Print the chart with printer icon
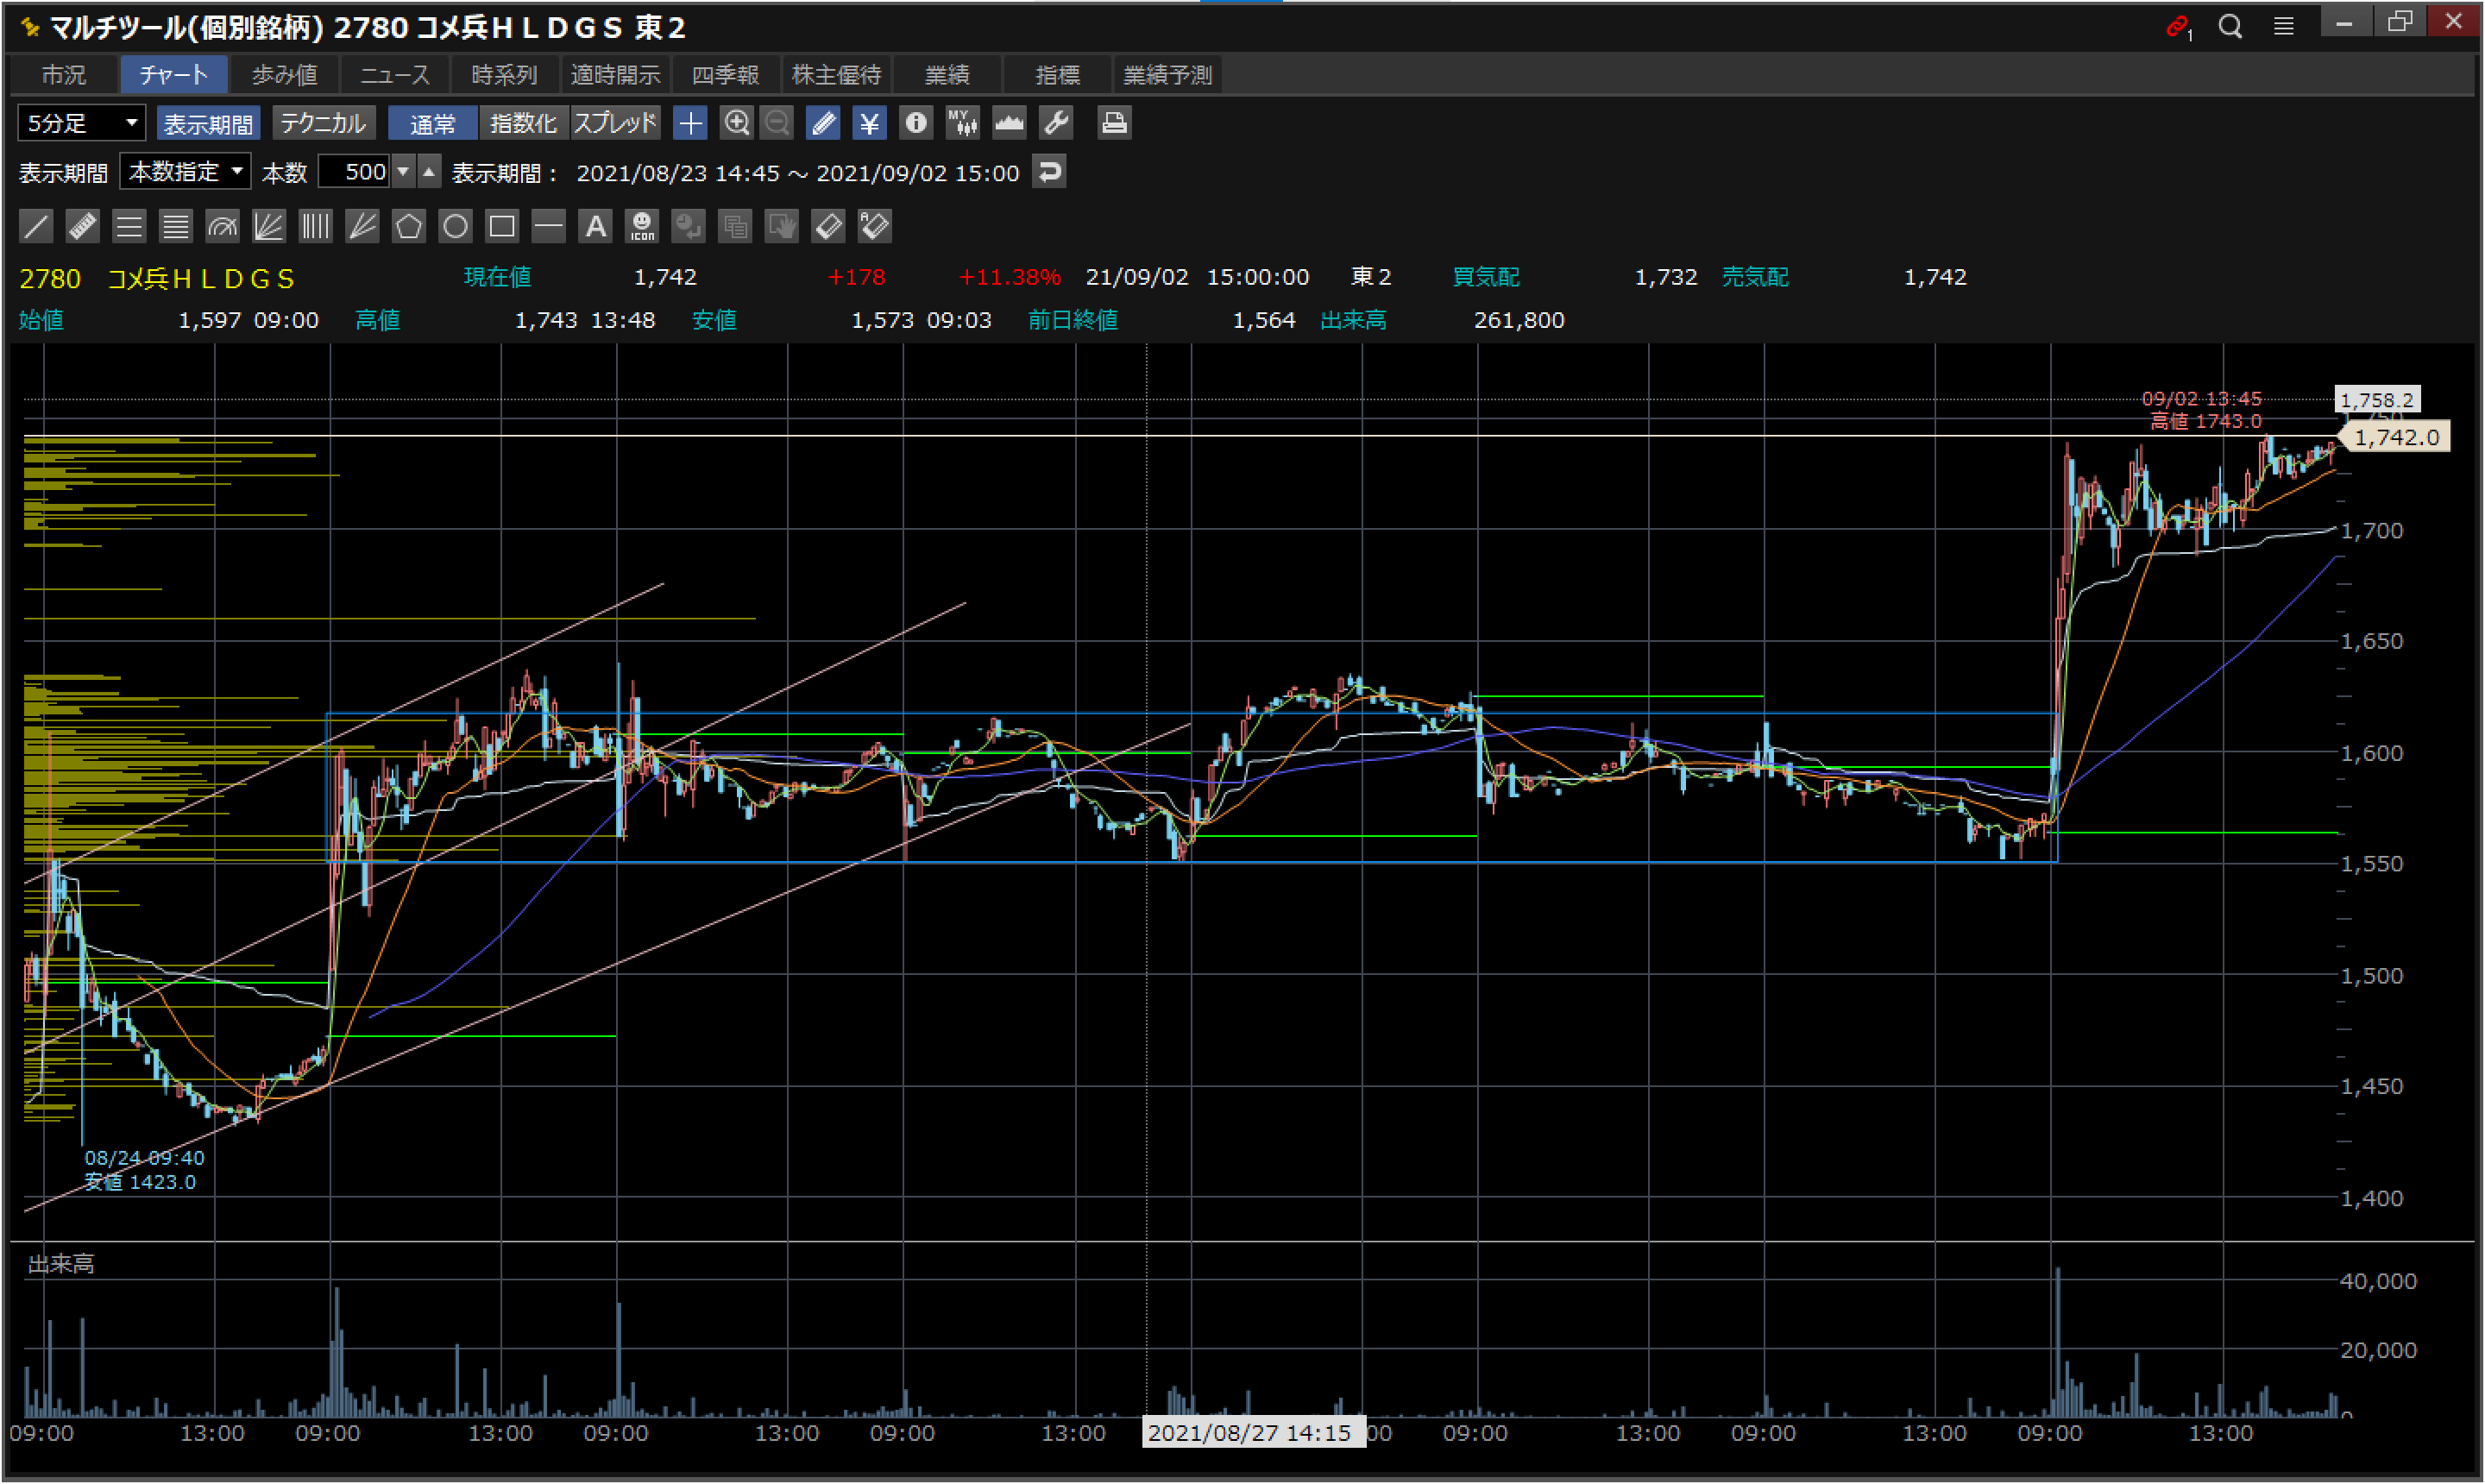2485x1484 pixels. pos(1113,123)
